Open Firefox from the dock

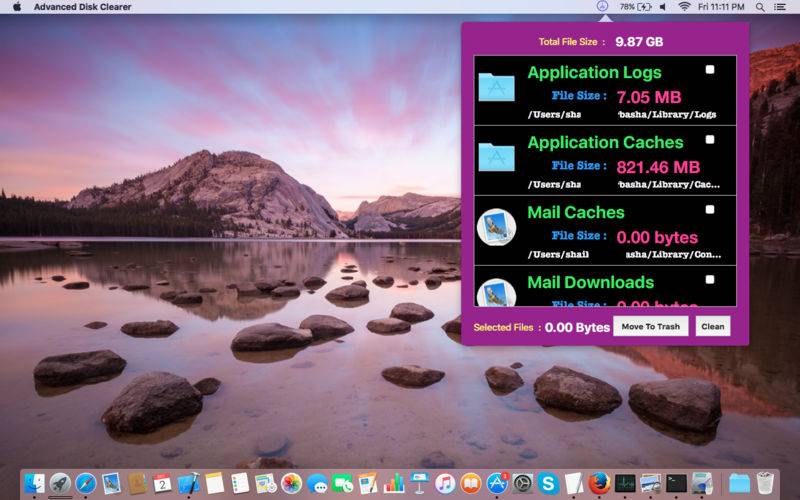[x=600, y=484]
